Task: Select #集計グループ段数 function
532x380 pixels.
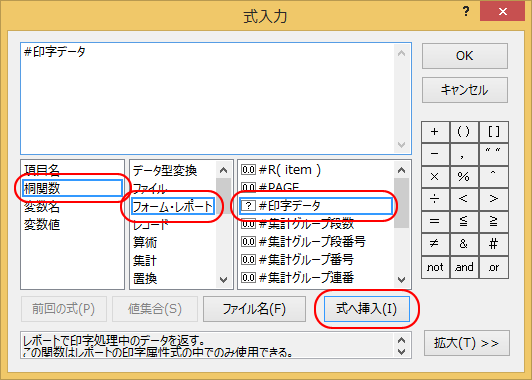Action: [x=316, y=224]
